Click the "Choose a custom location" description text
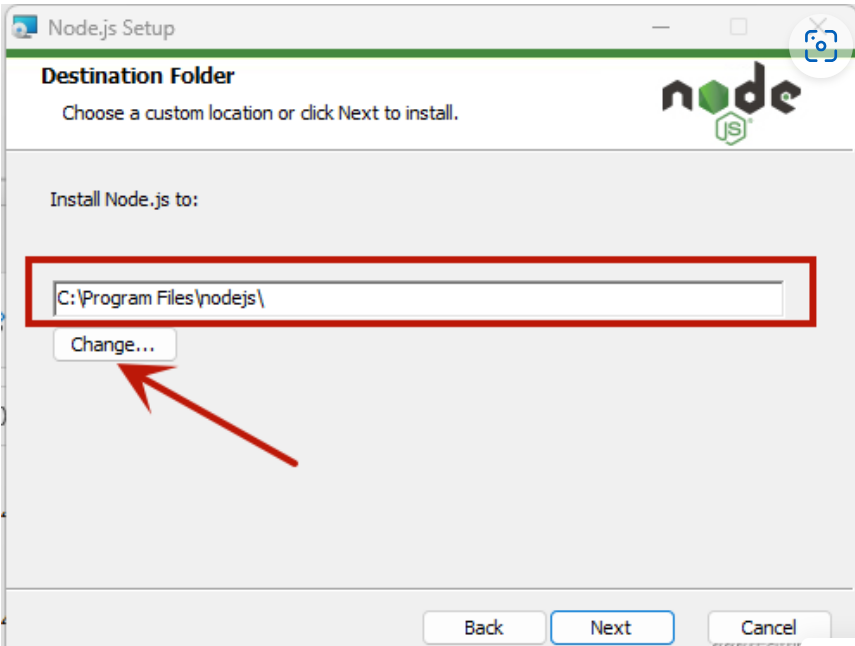Image resolution: width=855 pixels, height=646 pixels. click(260, 113)
